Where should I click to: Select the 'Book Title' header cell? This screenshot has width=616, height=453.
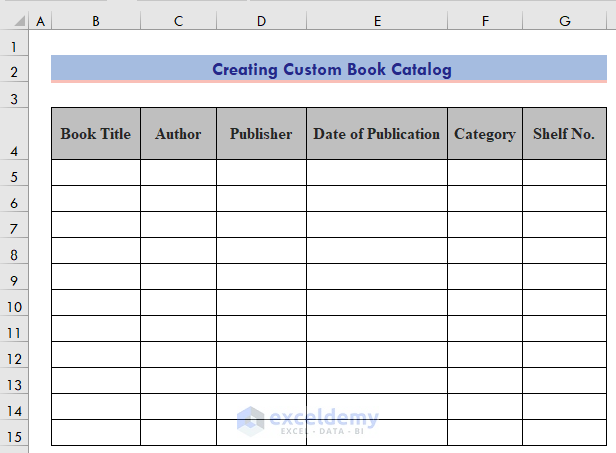[96, 134]
